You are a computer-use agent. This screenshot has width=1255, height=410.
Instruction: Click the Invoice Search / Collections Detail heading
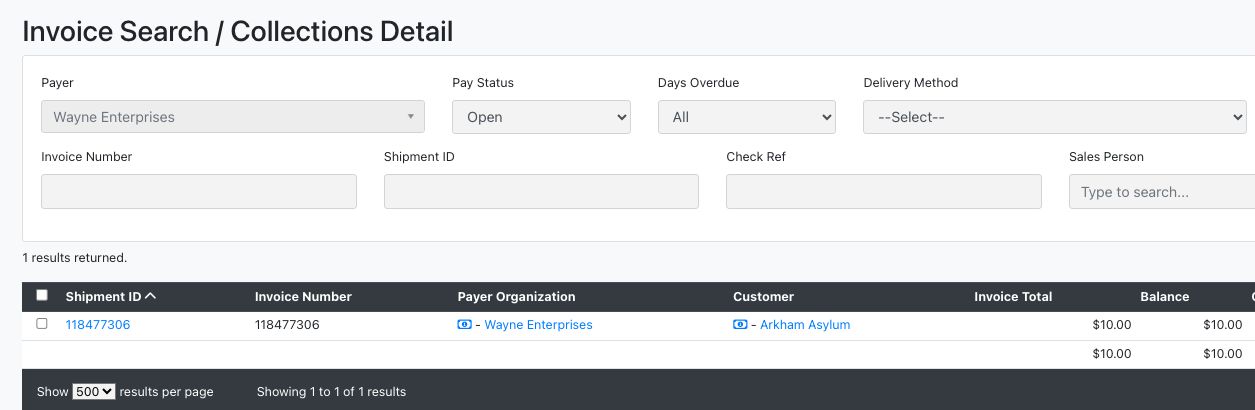pos(238,31)
